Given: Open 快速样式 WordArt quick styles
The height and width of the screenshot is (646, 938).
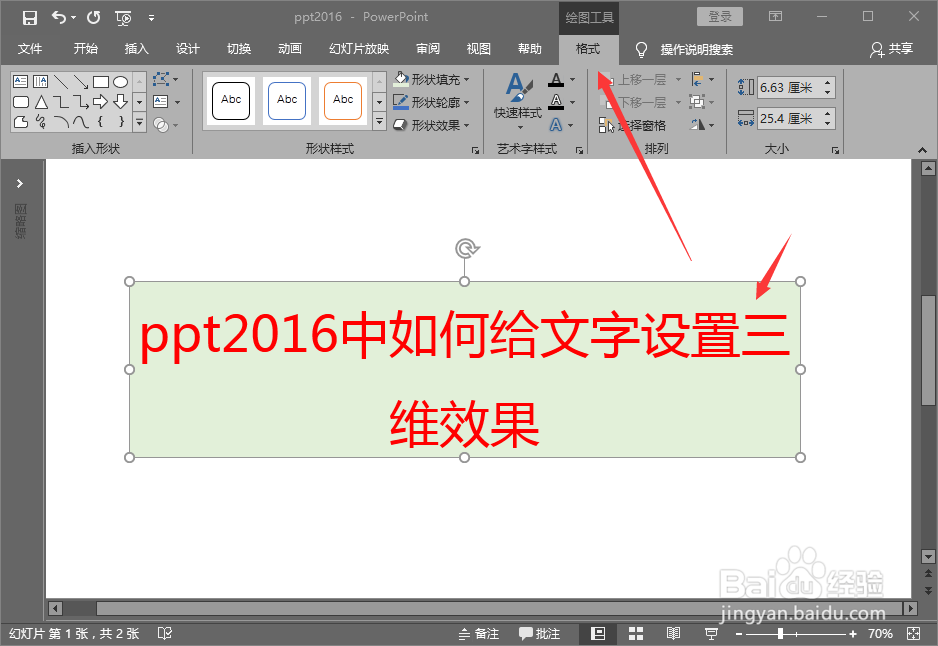Looking at the screenshot, I should click(x=518, y=102).
